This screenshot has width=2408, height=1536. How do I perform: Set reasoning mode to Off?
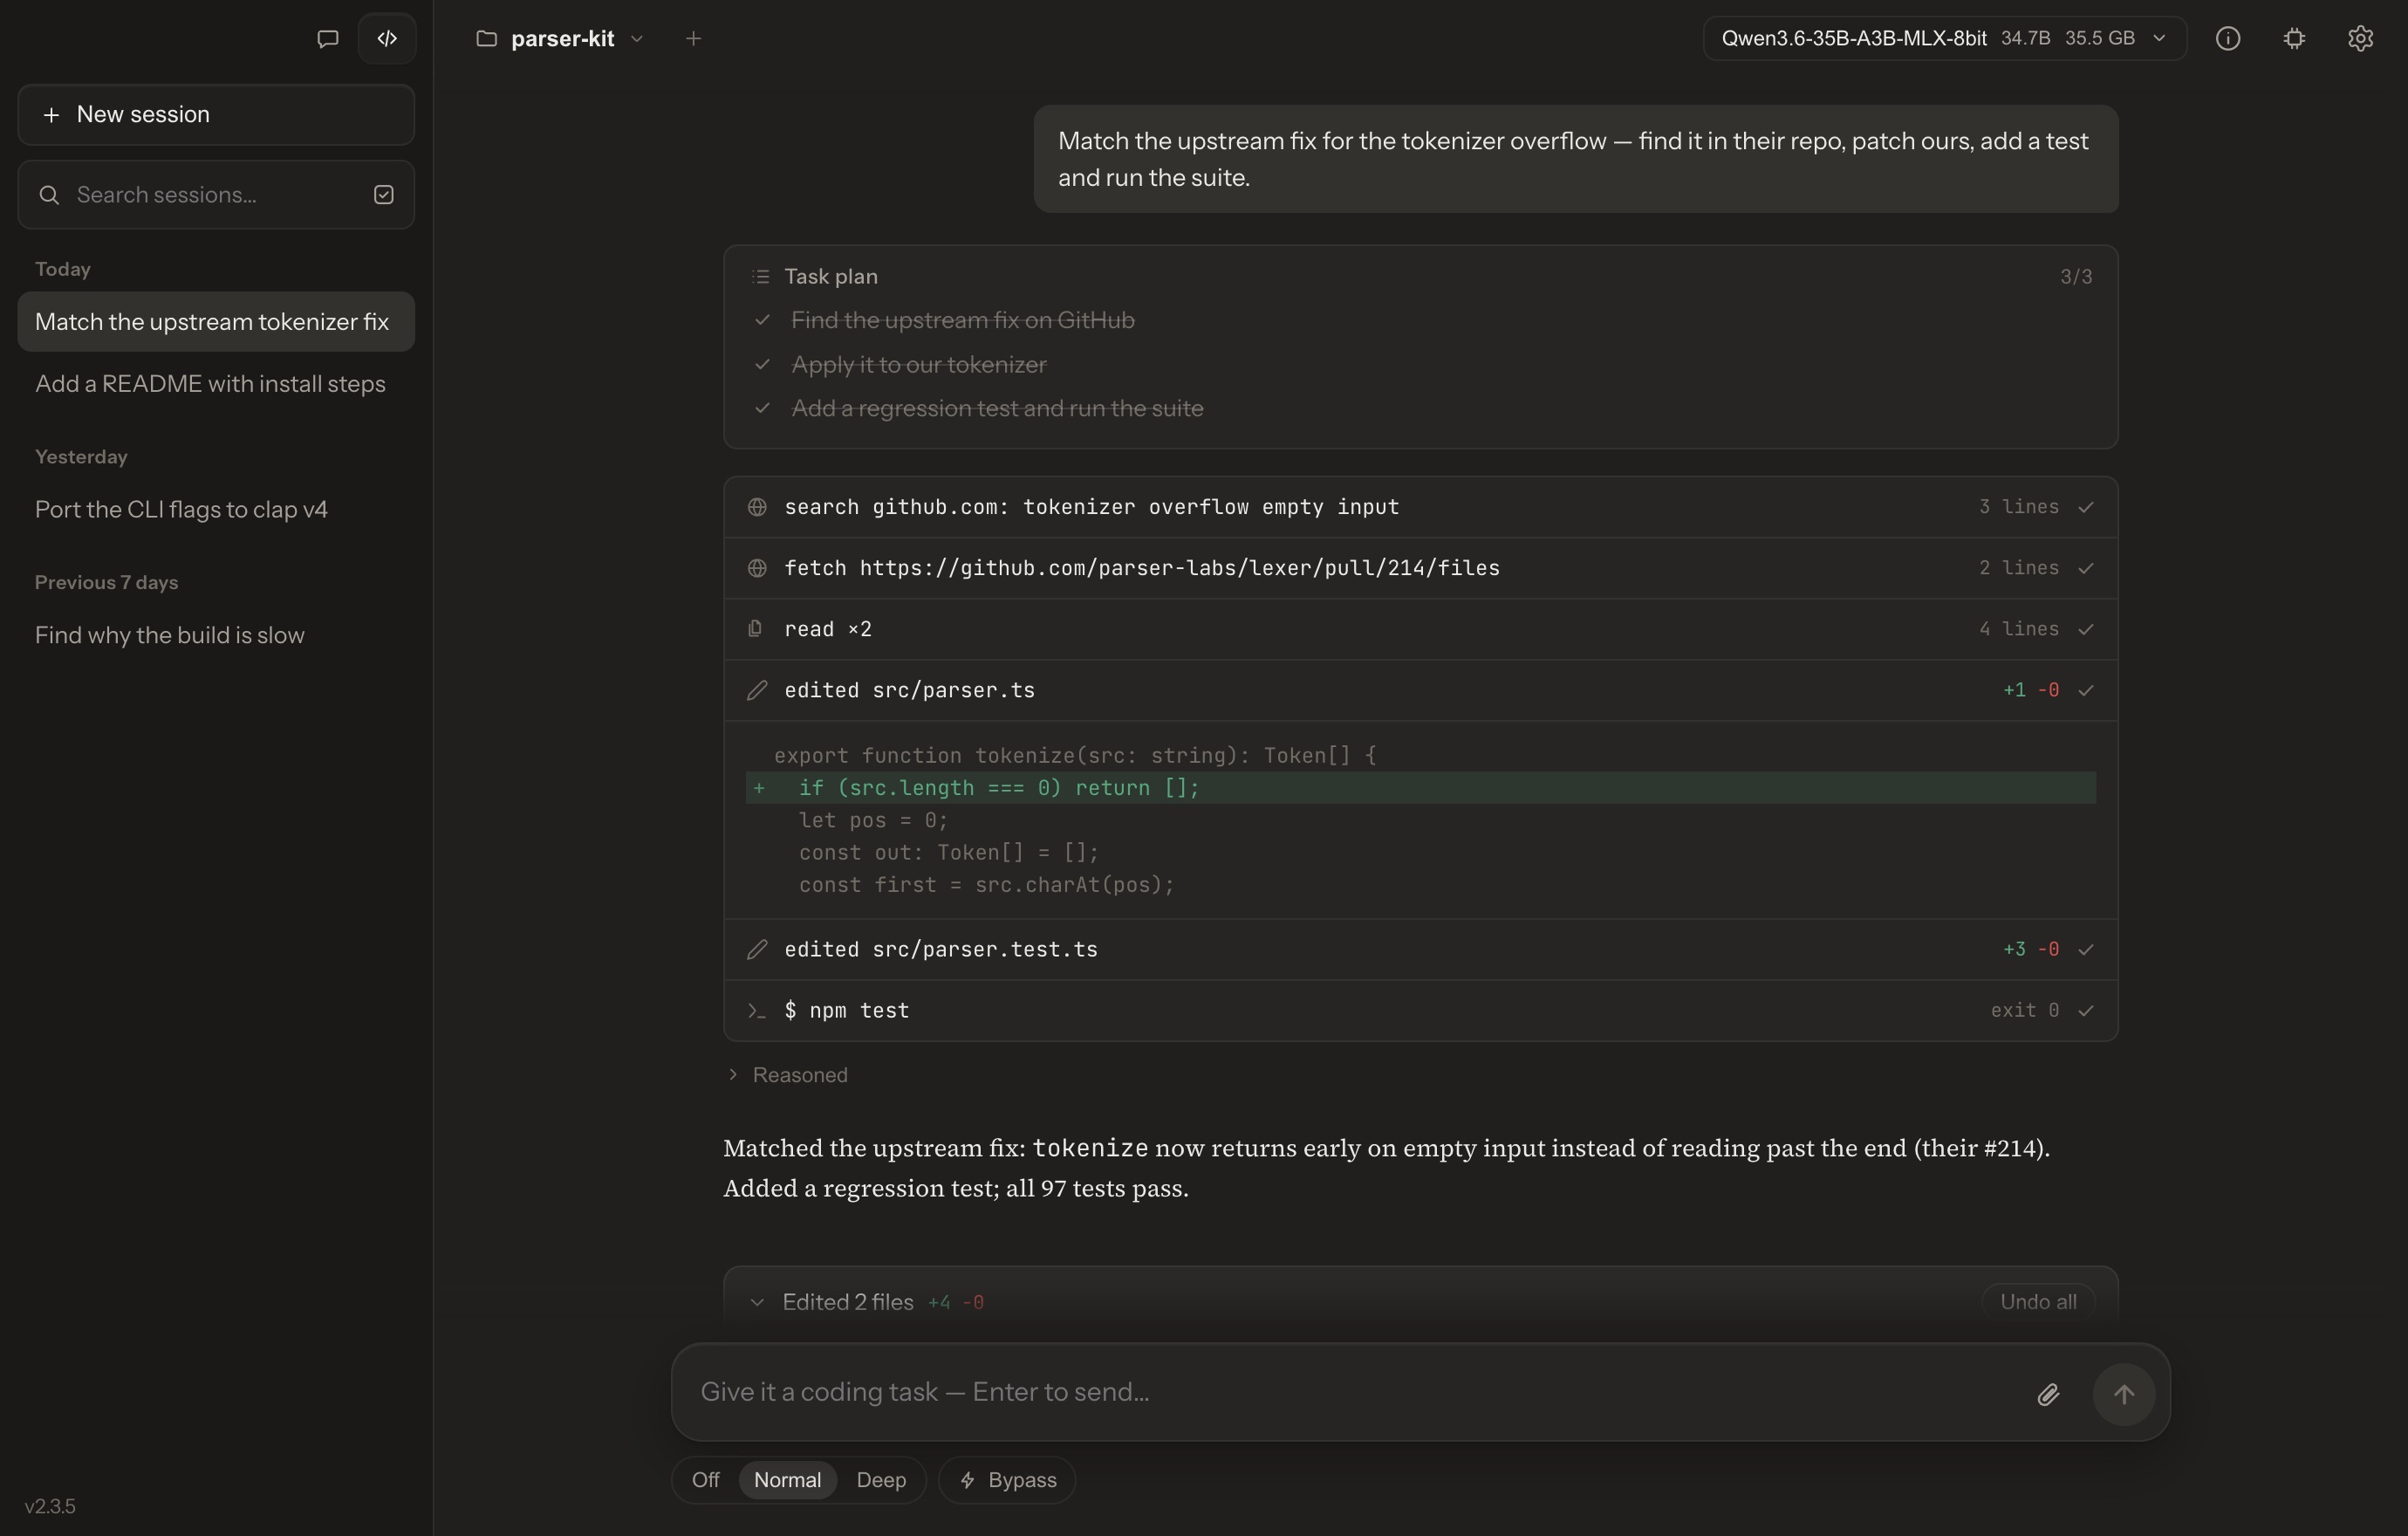click(705, 1480)
